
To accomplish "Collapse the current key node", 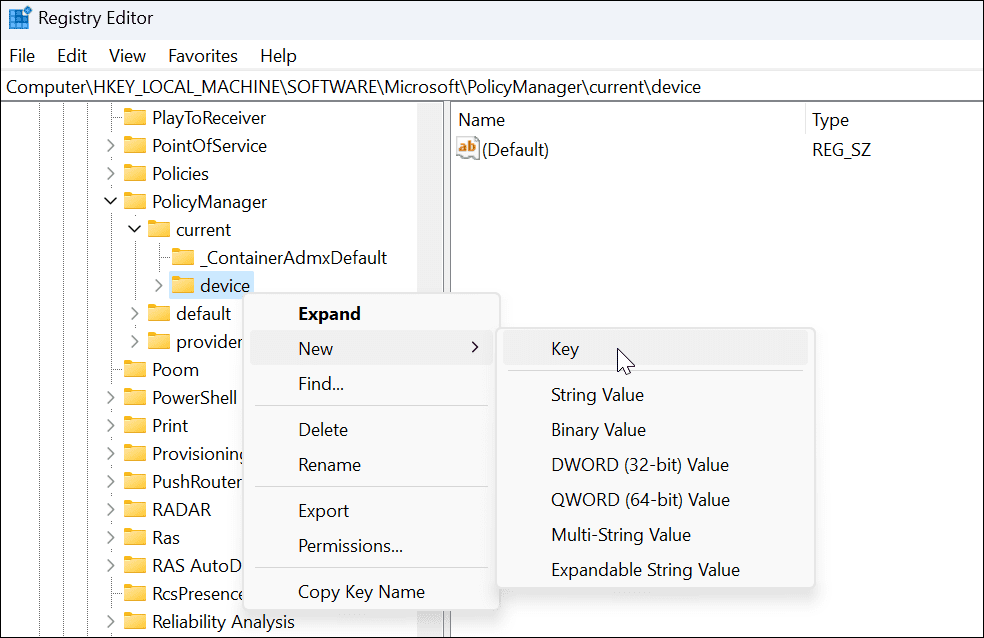I will point(134,230).
